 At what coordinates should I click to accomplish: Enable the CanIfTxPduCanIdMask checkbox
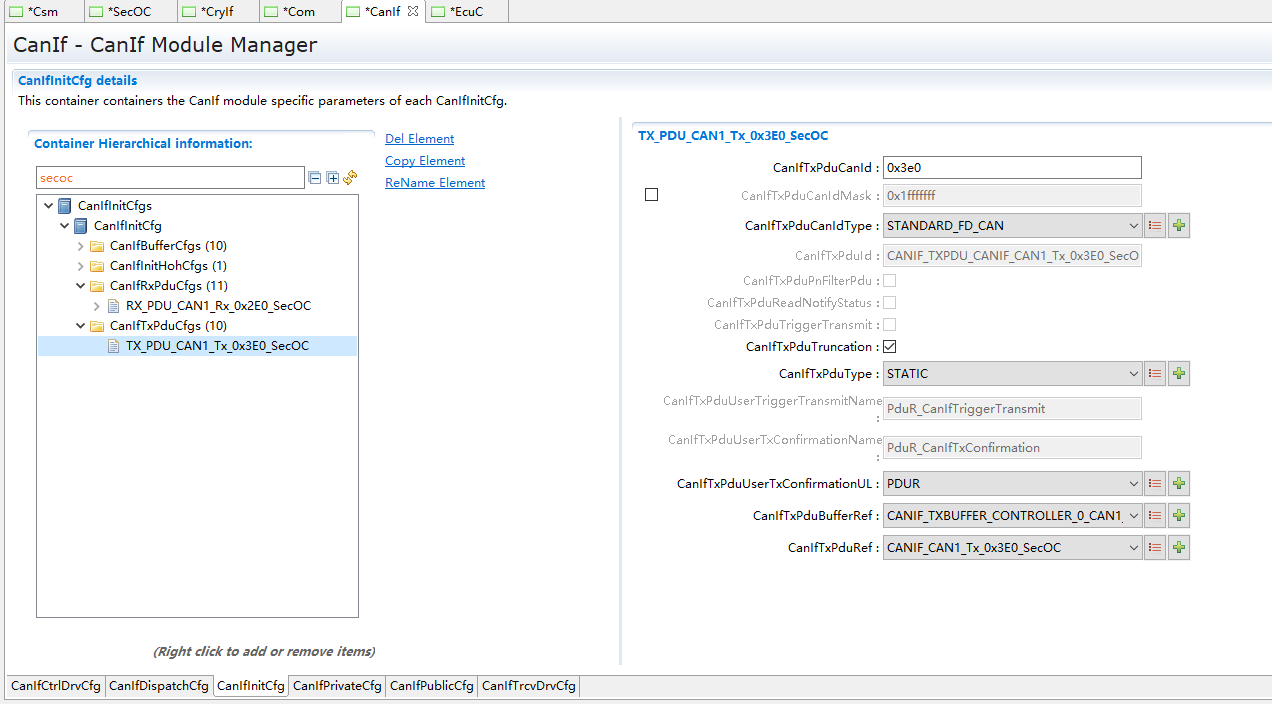[651, 195]
